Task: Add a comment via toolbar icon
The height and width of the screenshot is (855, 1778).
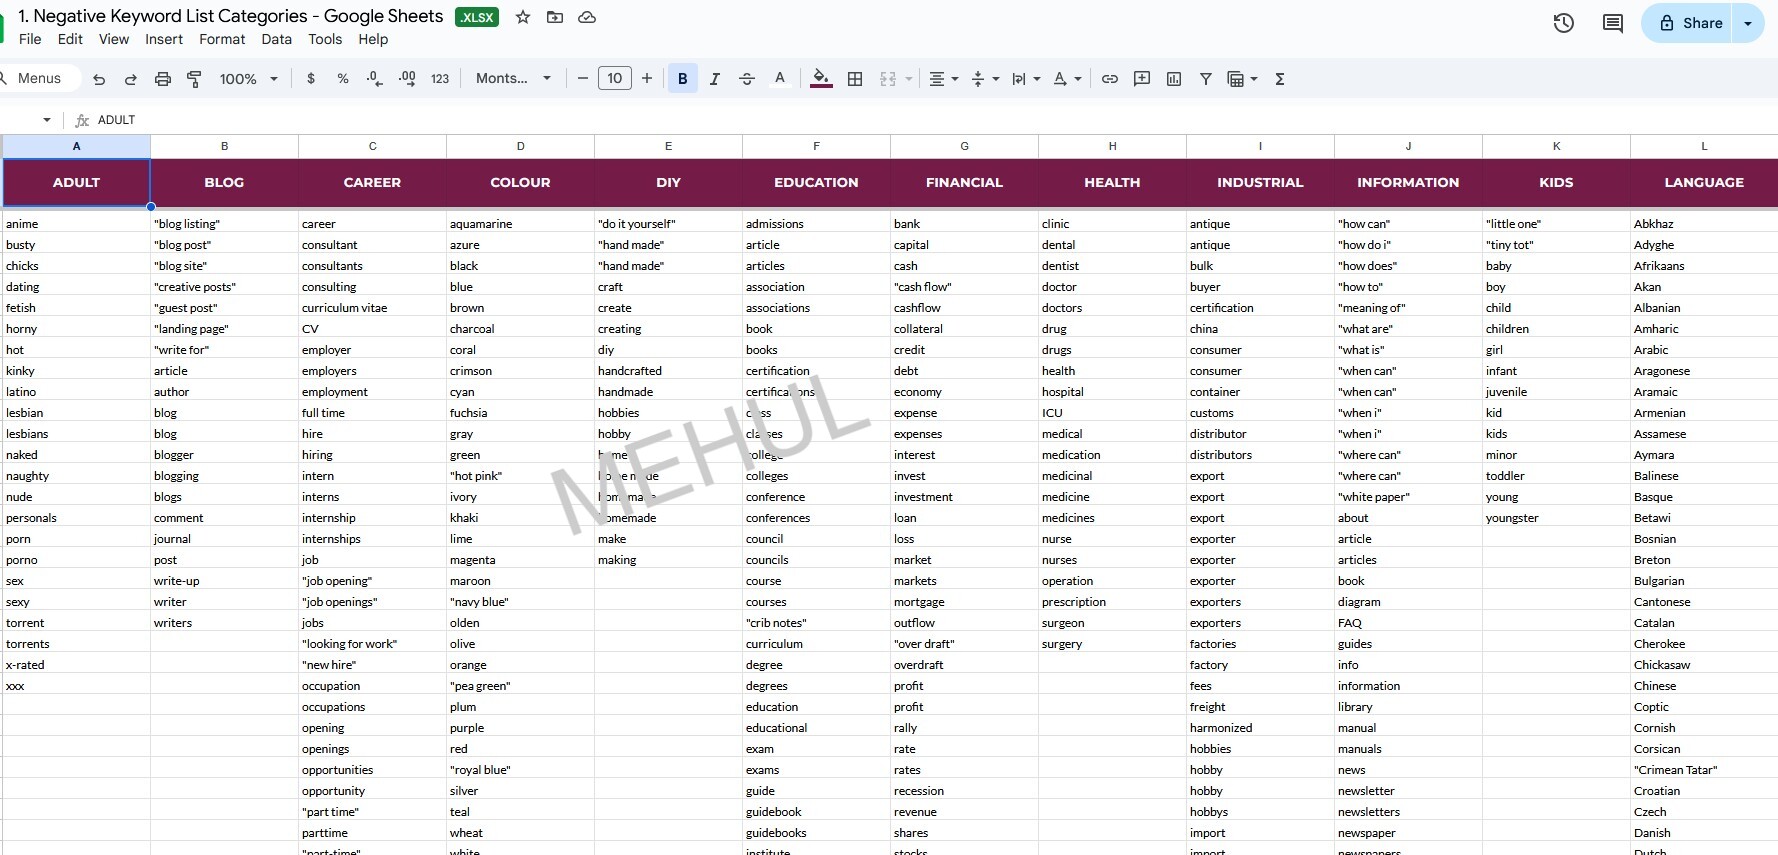Action: pyautogui.click(x=1142, y=79)
